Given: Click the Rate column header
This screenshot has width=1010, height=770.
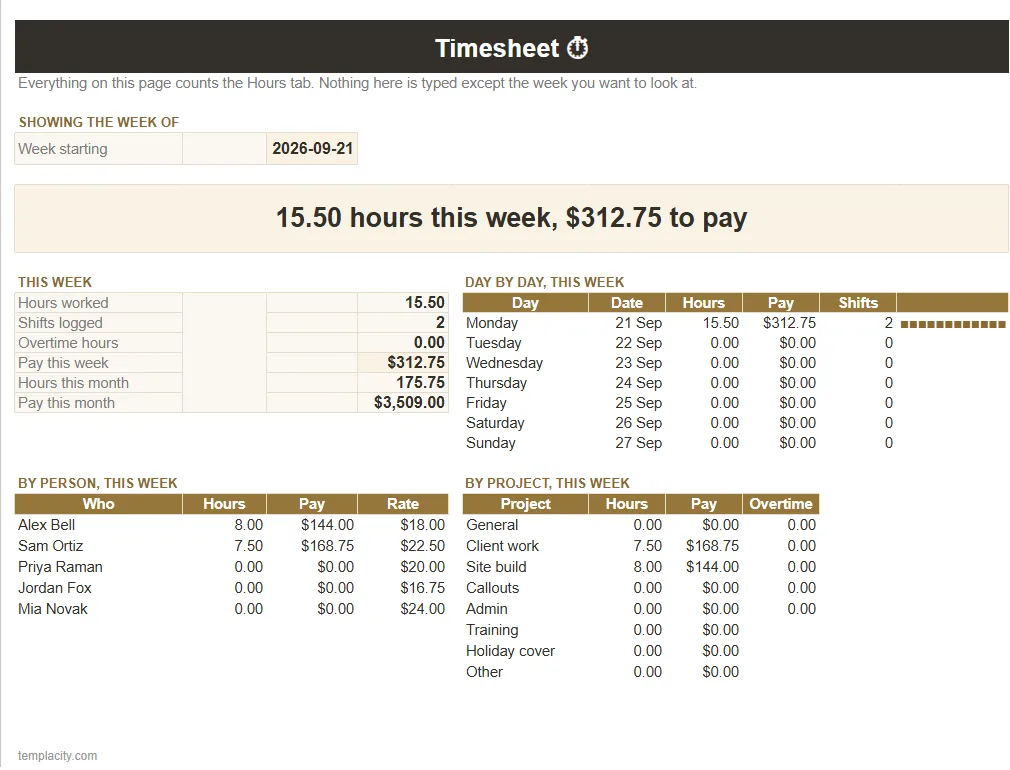Looking at the screenshot, I should (x=403, y=504).
